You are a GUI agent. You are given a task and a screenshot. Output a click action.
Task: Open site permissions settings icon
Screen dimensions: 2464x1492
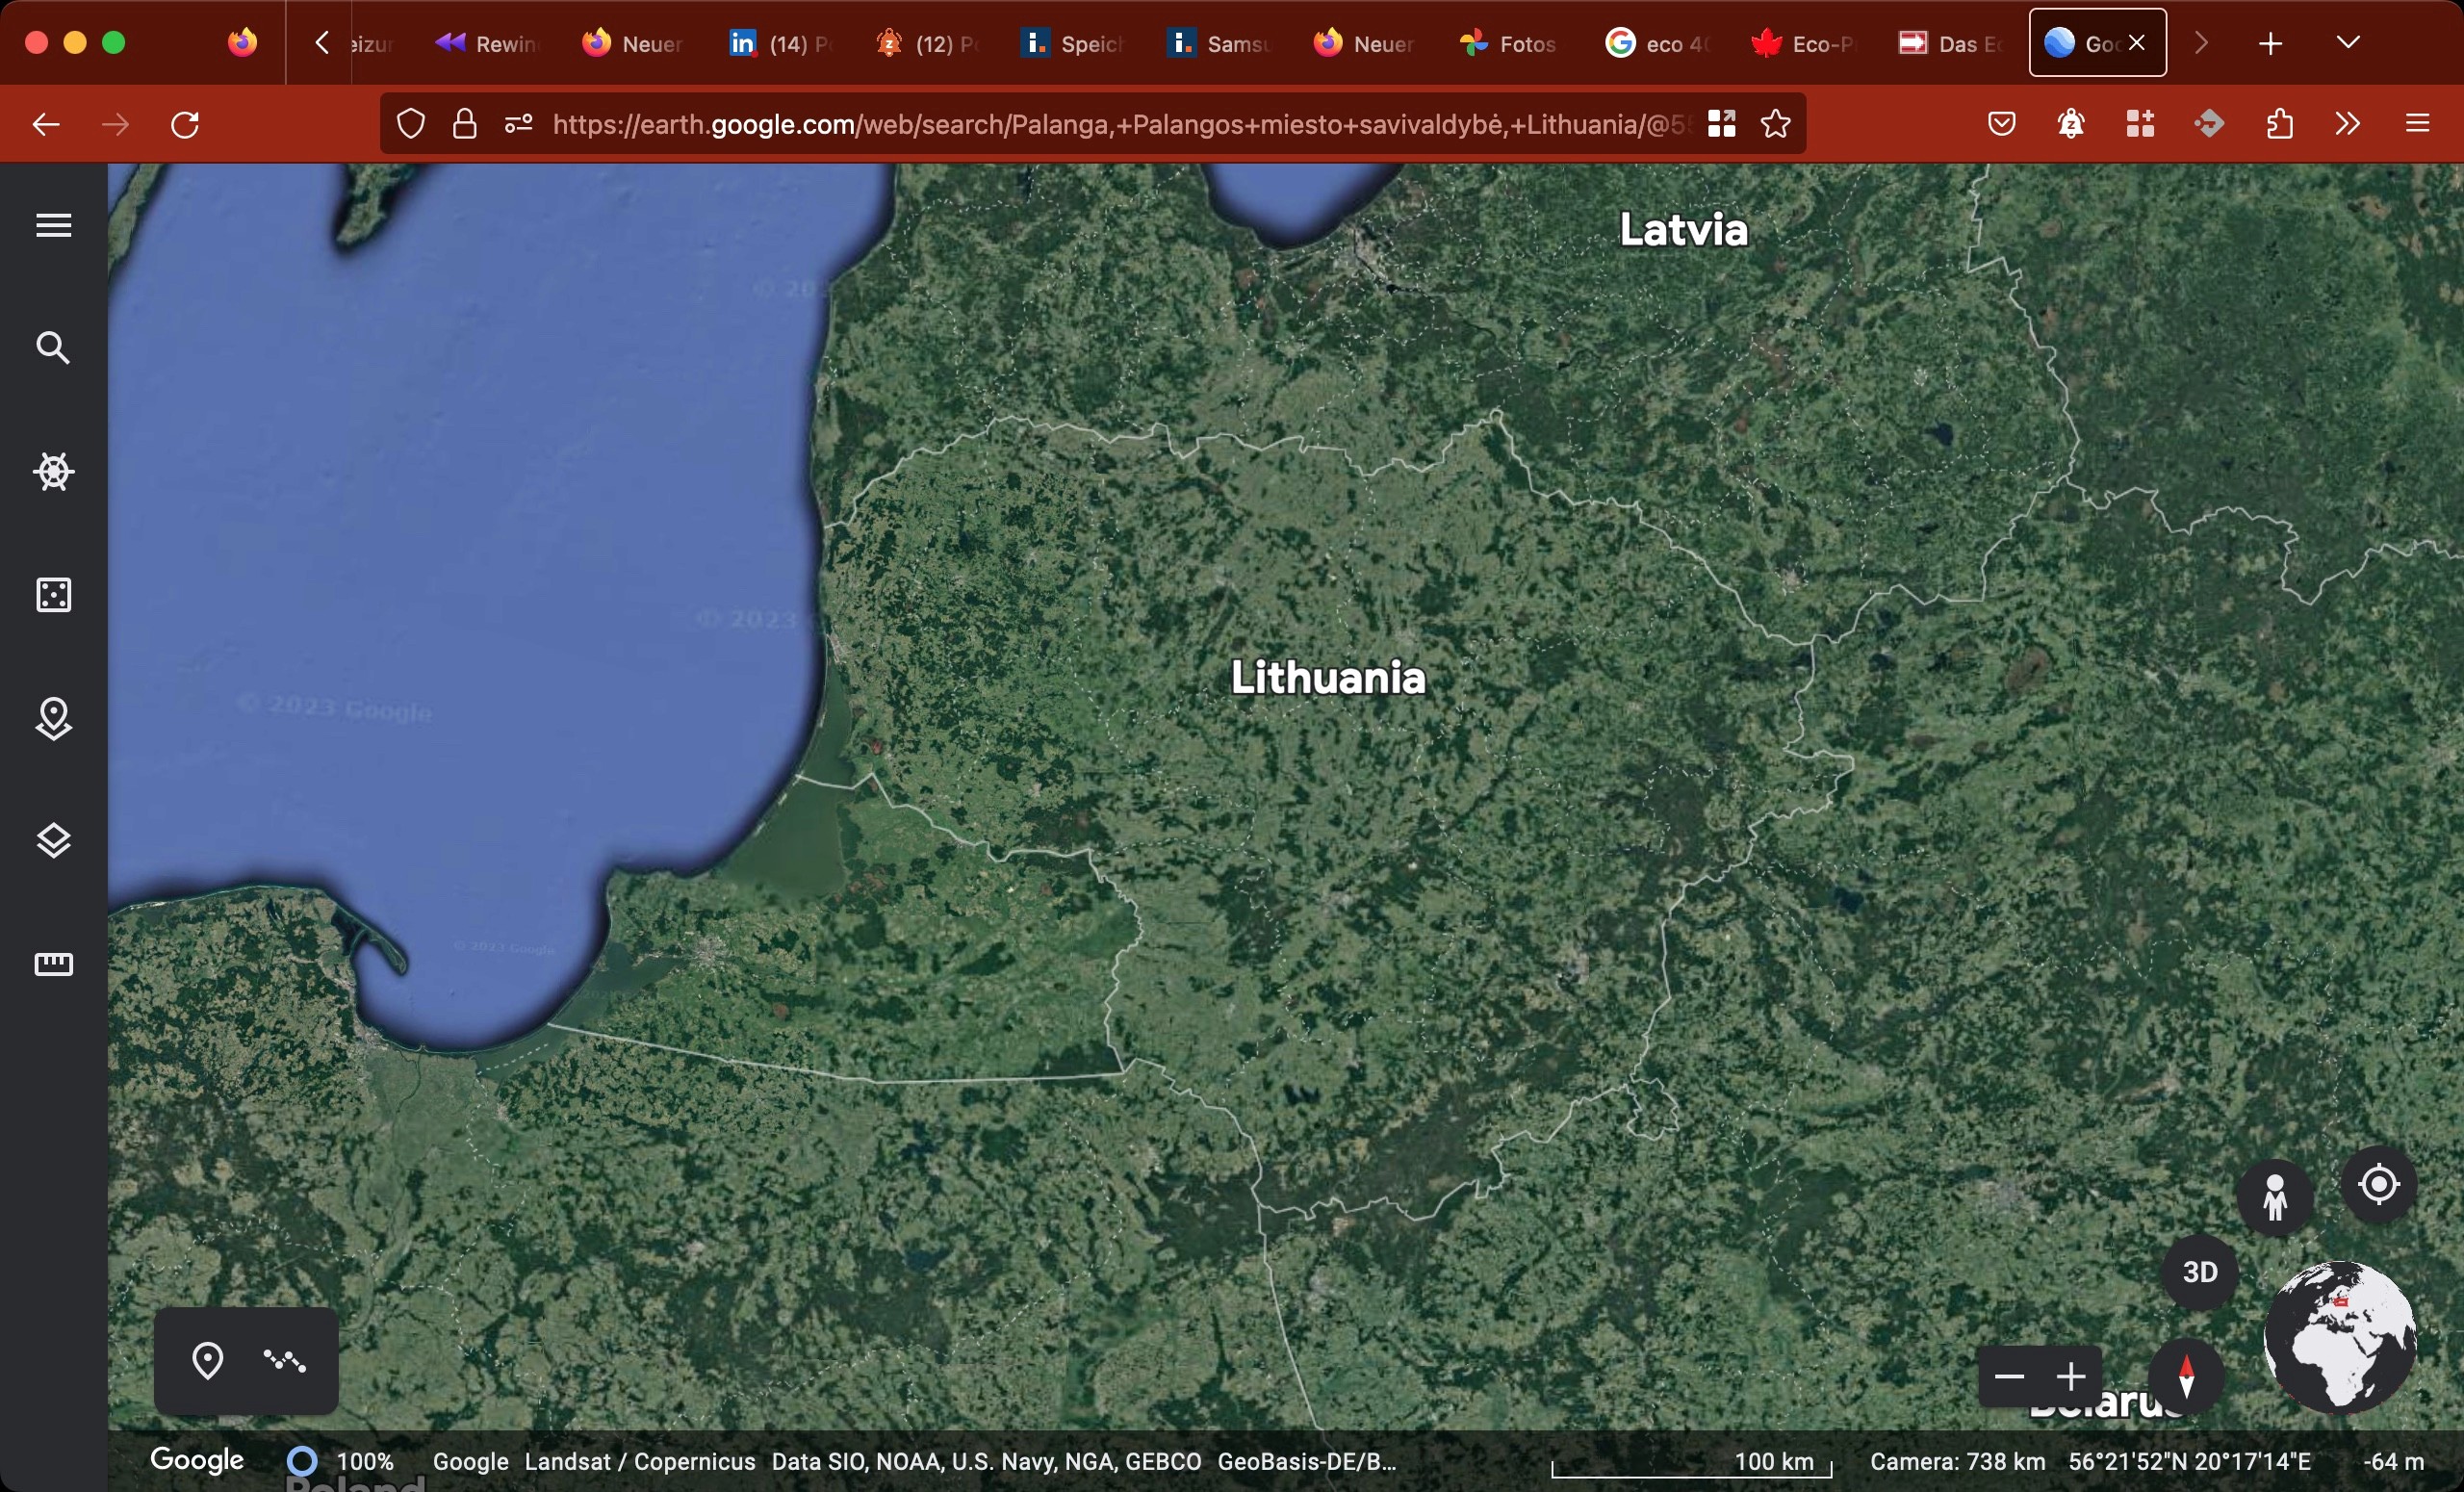pos(518,124)
